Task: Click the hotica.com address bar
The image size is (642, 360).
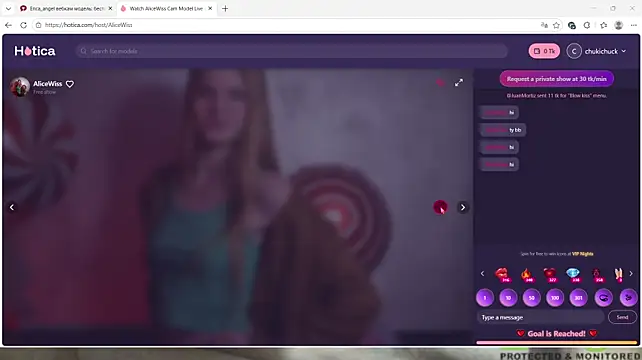Action: pos(287,25)
